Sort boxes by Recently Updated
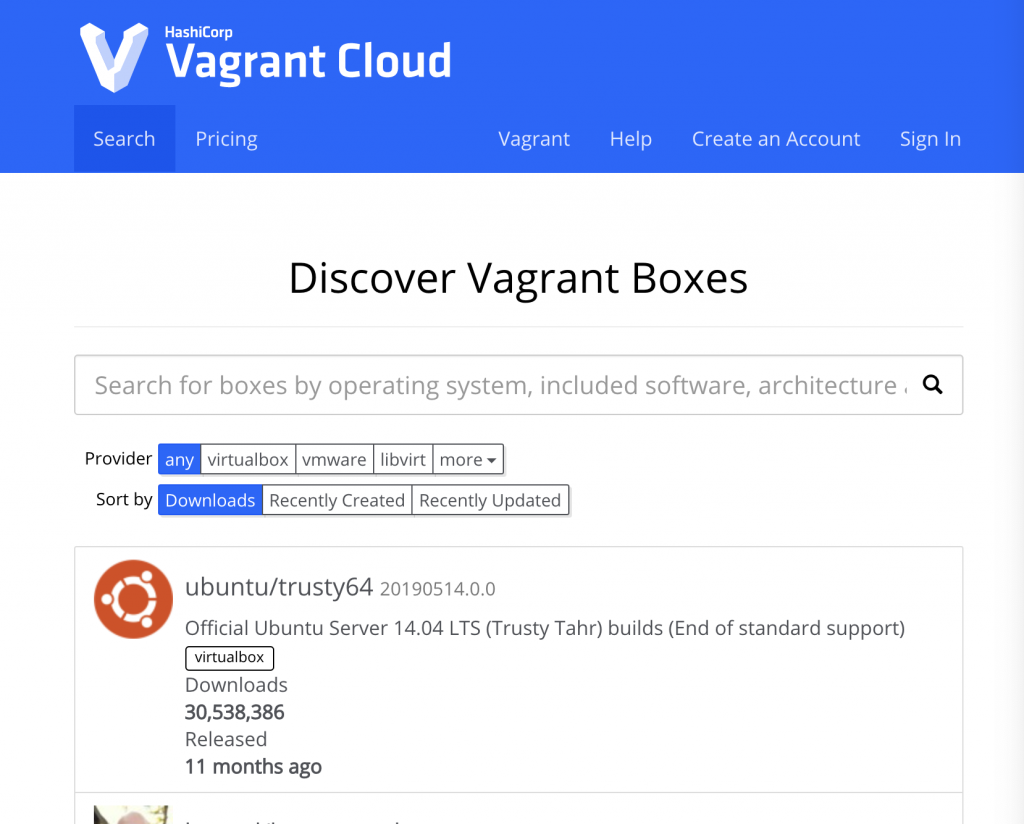This screenshot has width=1024, height=824. pos(490,499)
